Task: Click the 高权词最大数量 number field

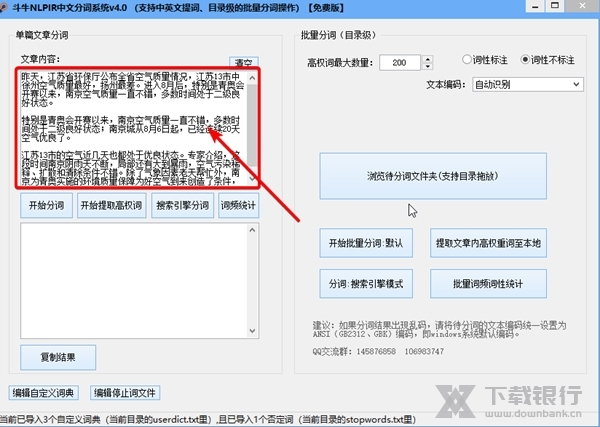Action: point(400,62)
